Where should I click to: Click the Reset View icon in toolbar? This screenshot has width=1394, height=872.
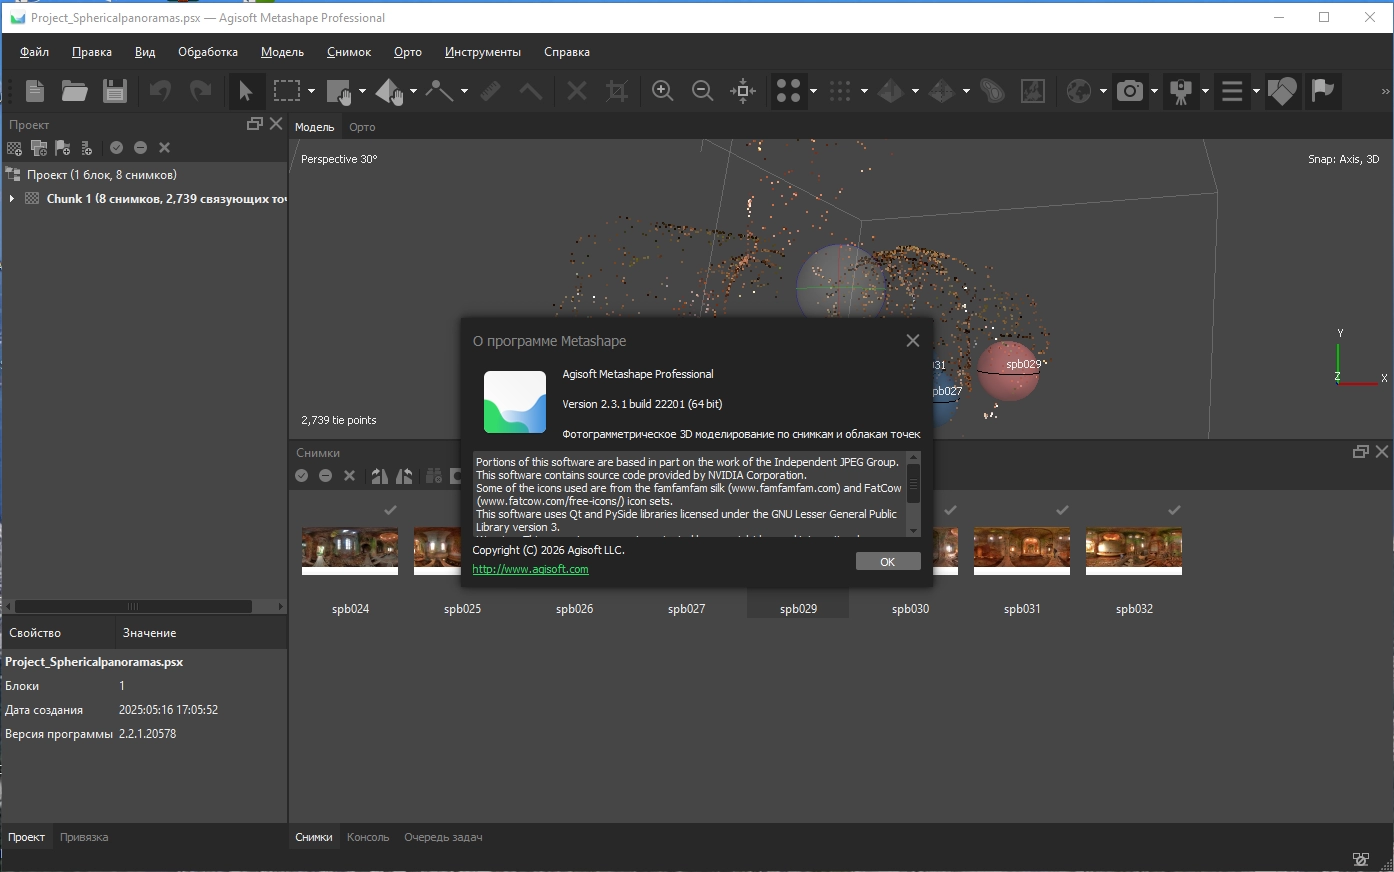(743, 91)
